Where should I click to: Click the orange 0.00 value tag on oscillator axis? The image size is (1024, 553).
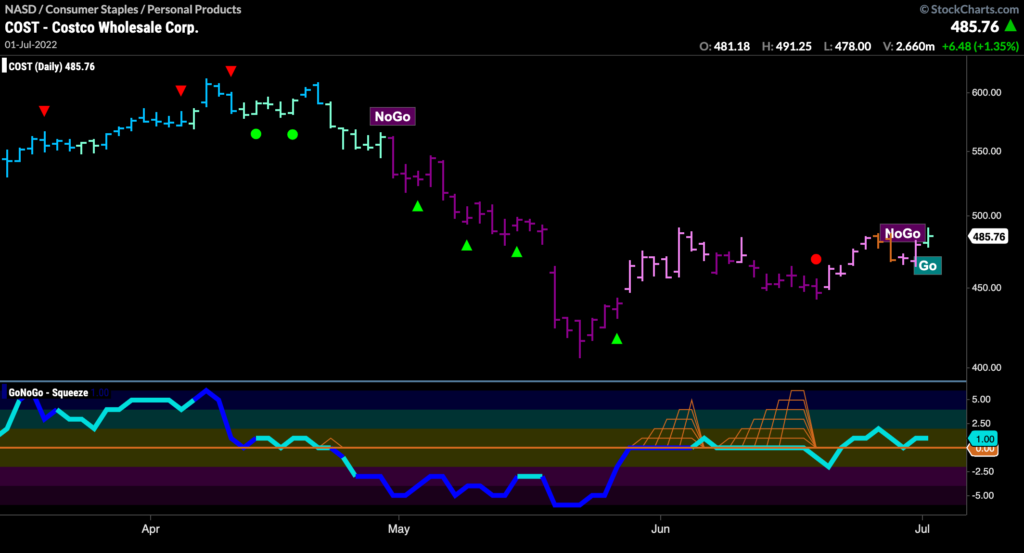984,449
